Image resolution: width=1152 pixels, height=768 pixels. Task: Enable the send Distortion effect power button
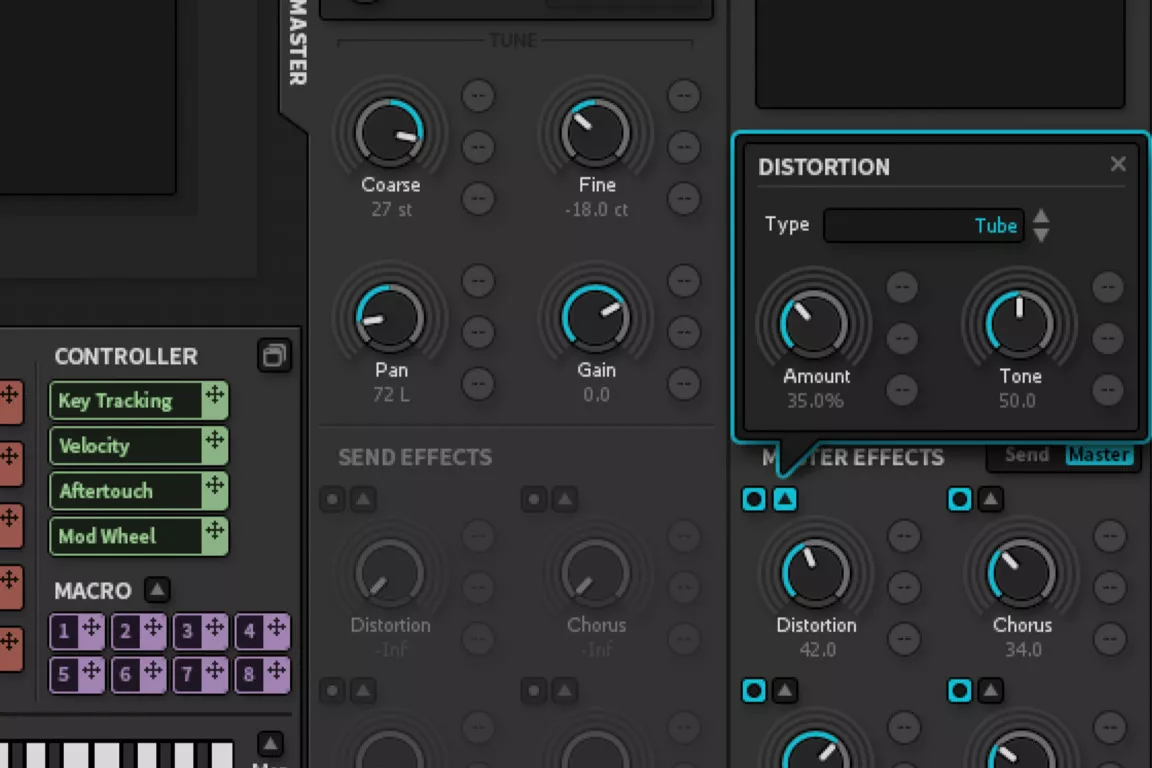point(332,499)
